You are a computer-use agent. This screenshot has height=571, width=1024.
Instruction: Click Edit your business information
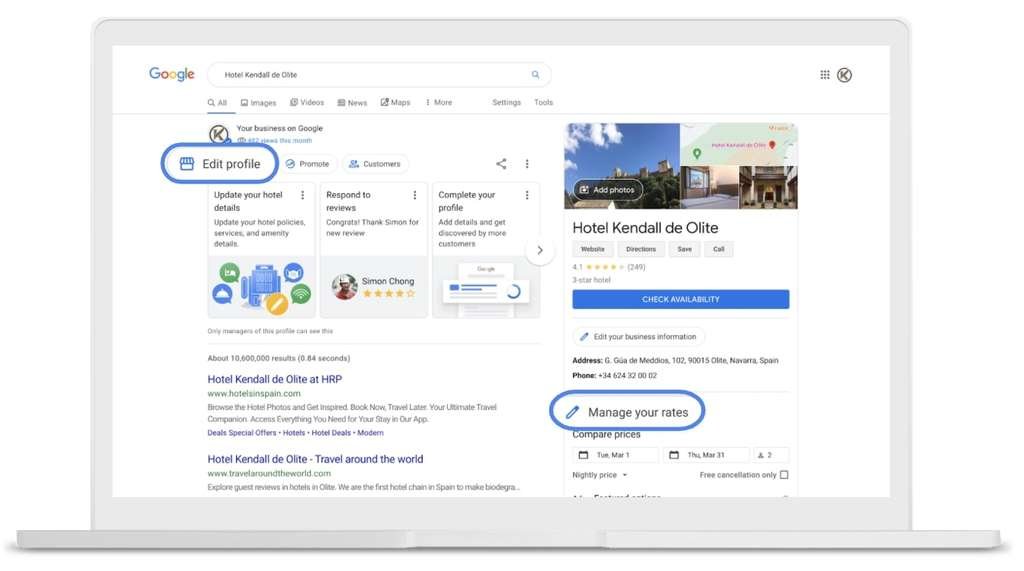(638, 336)
